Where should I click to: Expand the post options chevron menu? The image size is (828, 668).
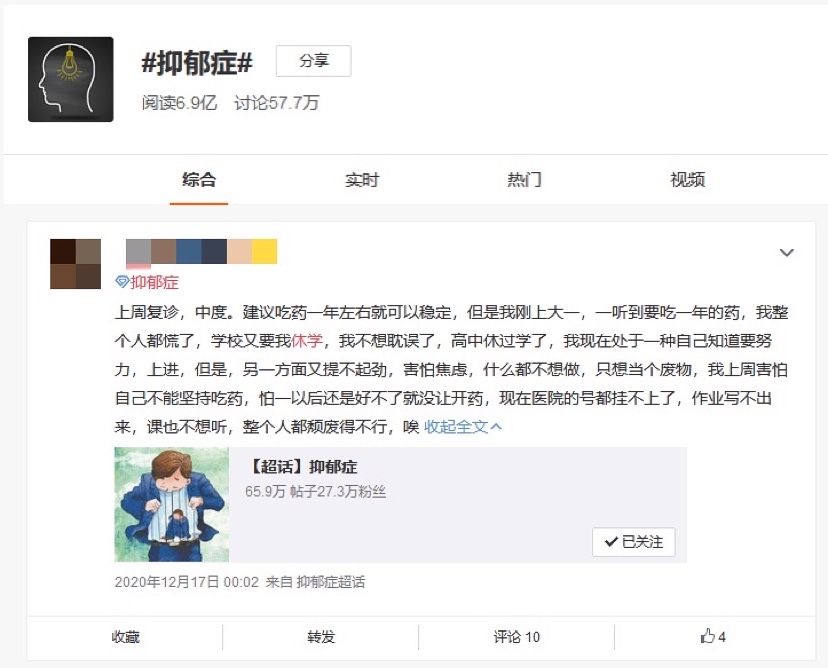(787, 252)
